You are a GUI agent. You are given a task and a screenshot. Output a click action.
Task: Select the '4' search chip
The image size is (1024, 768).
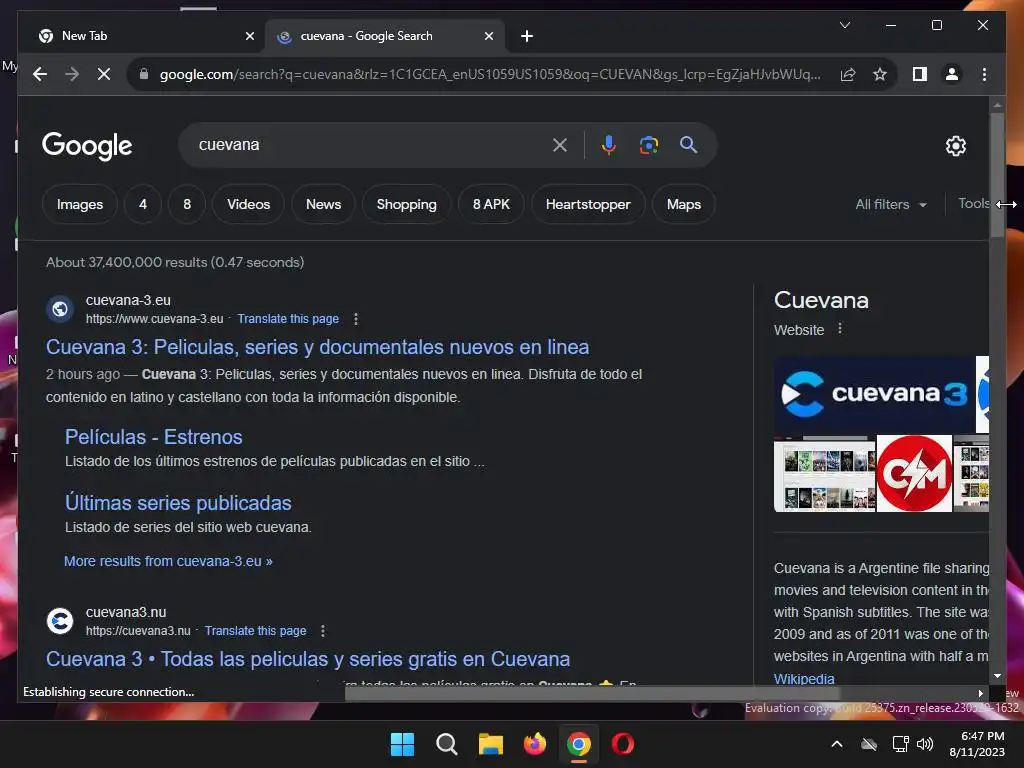142,204
